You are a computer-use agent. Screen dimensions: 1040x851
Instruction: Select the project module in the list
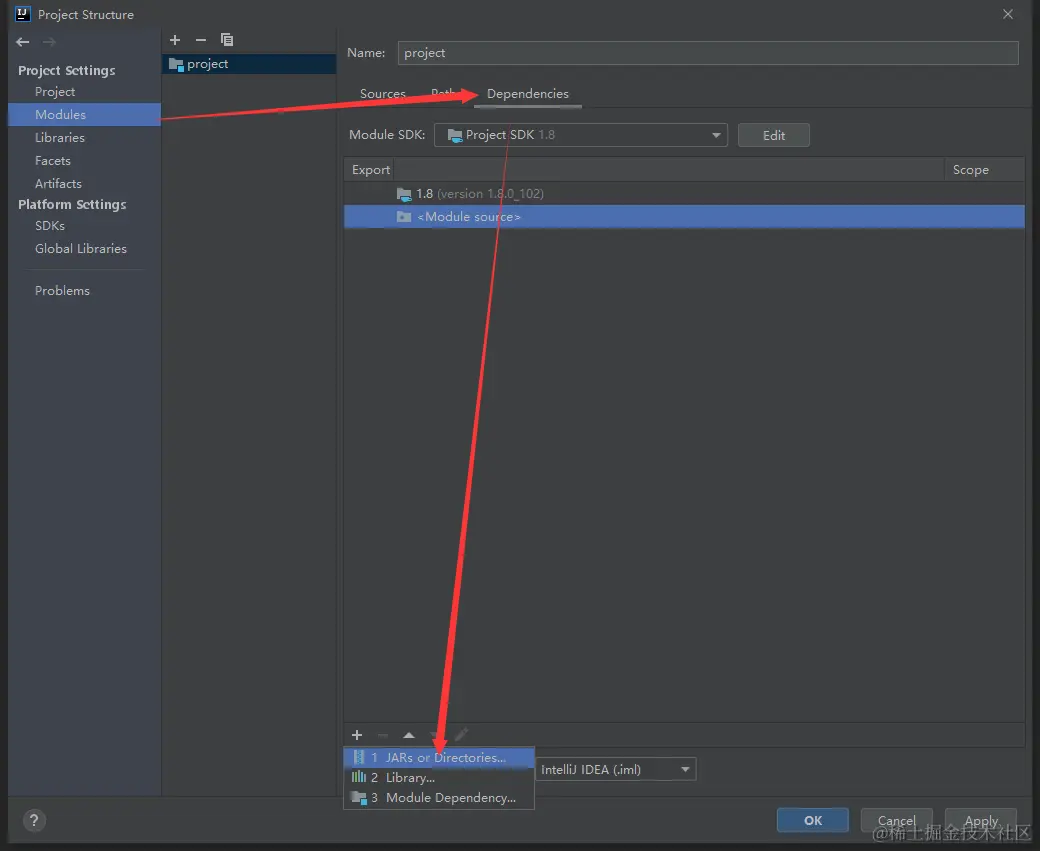point(249,64)
